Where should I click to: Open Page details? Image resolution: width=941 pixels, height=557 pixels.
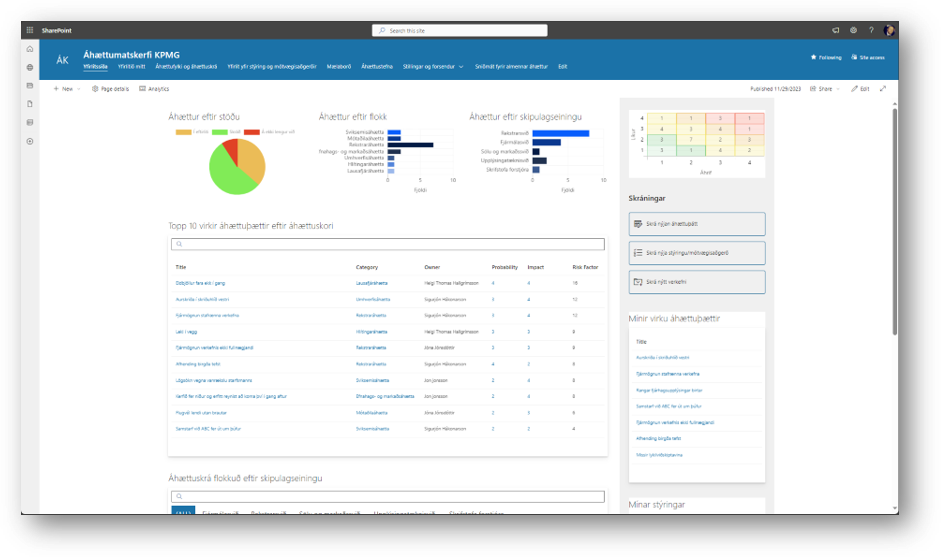point(110,89)
